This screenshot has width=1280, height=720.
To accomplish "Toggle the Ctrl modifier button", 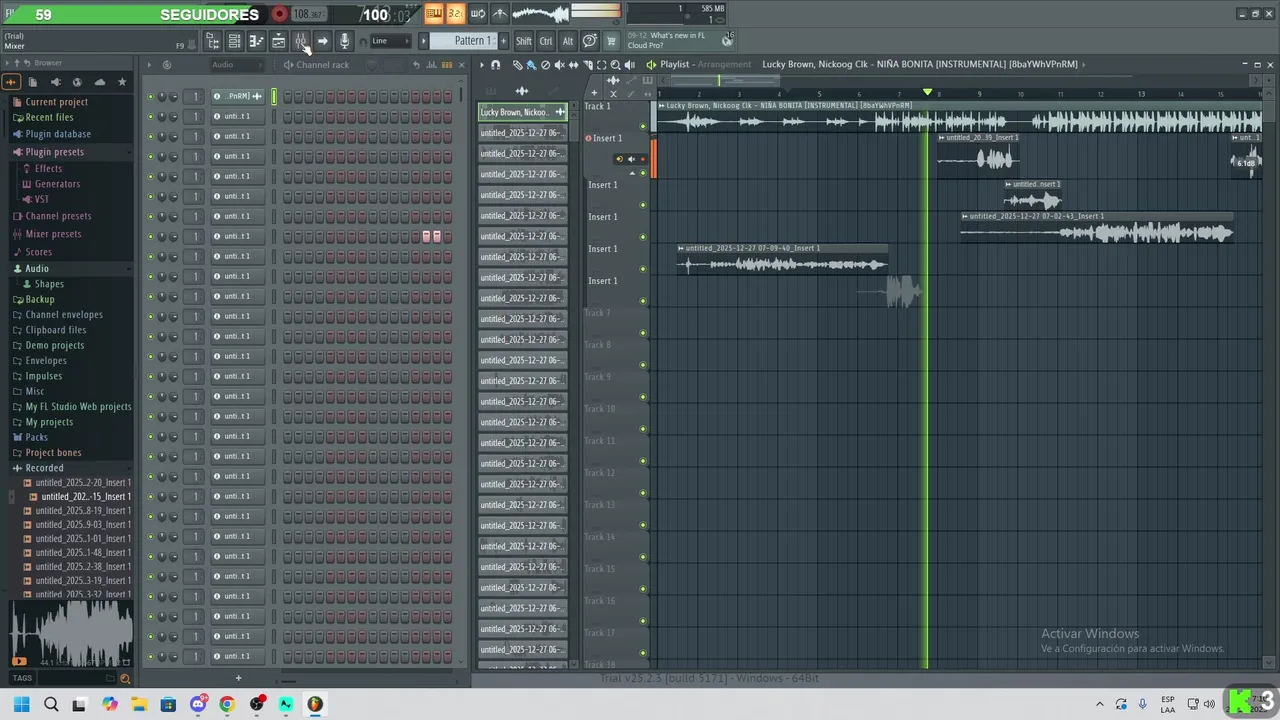I will pyautogui.click(x=546, y=41).
